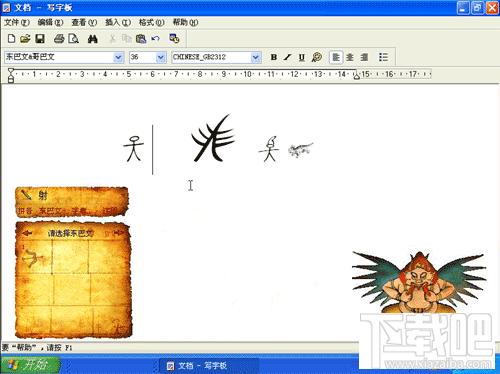Select 东巴文 mode in the Dongba input bar
Screen dimensions: 500x374
[x=51, y=211]
